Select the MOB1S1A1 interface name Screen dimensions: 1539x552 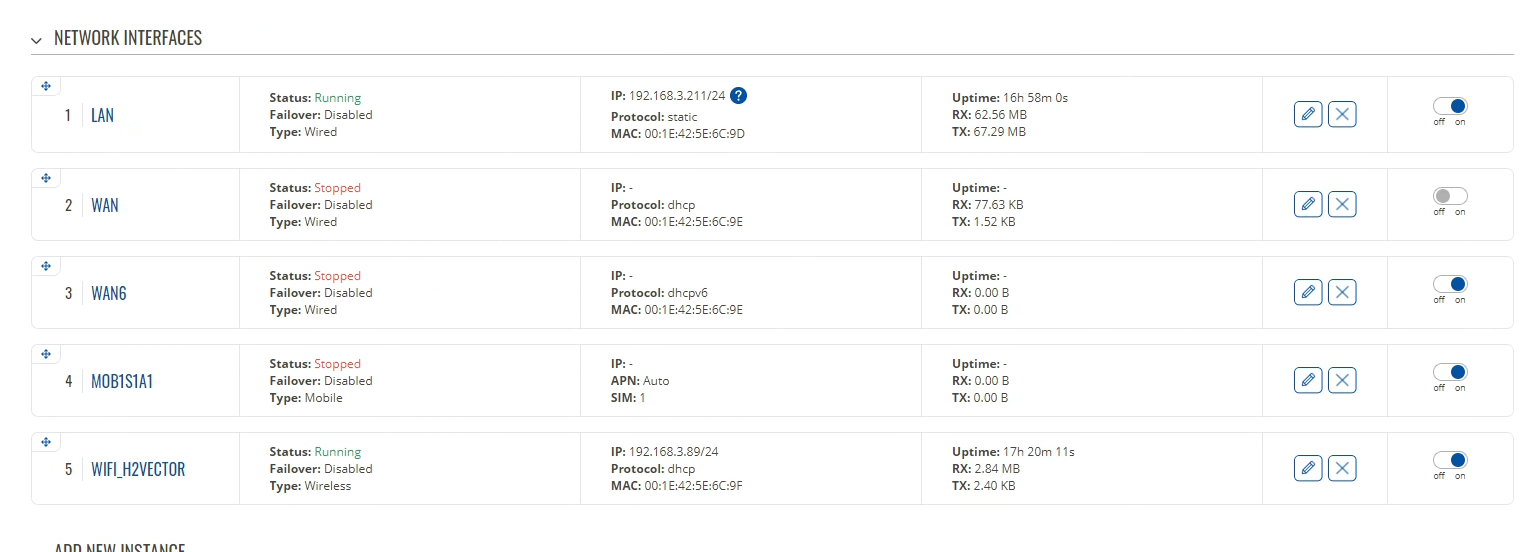pos(122,381)
